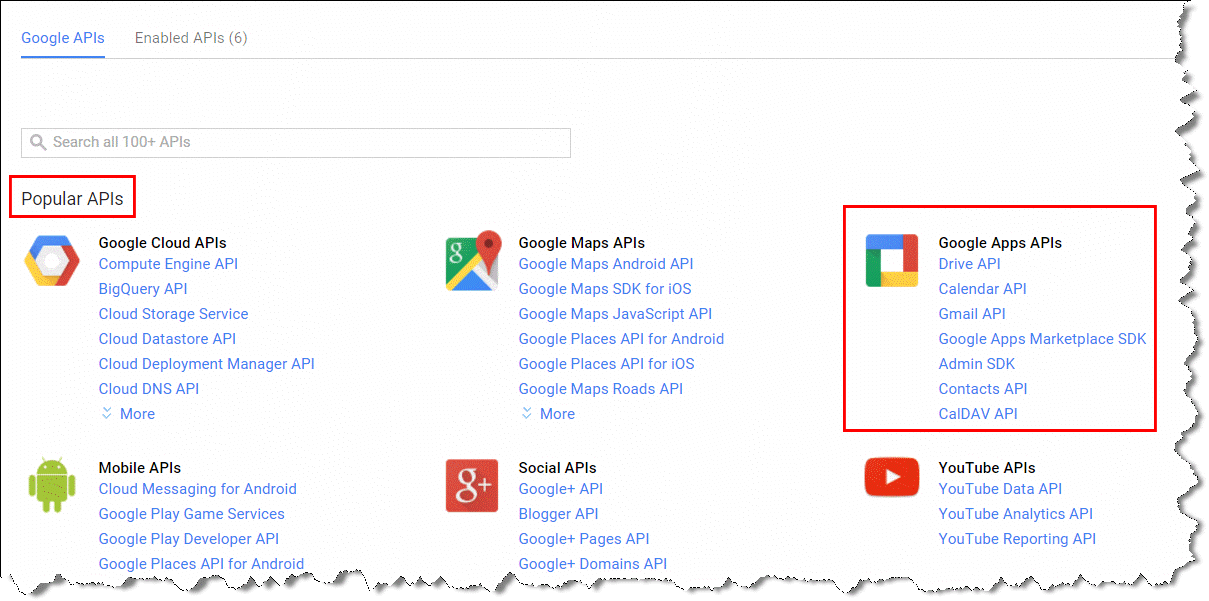Open YouTube Data API
The height and width of the screenshot is (601, 1209).
click(x=1000, y=489)
